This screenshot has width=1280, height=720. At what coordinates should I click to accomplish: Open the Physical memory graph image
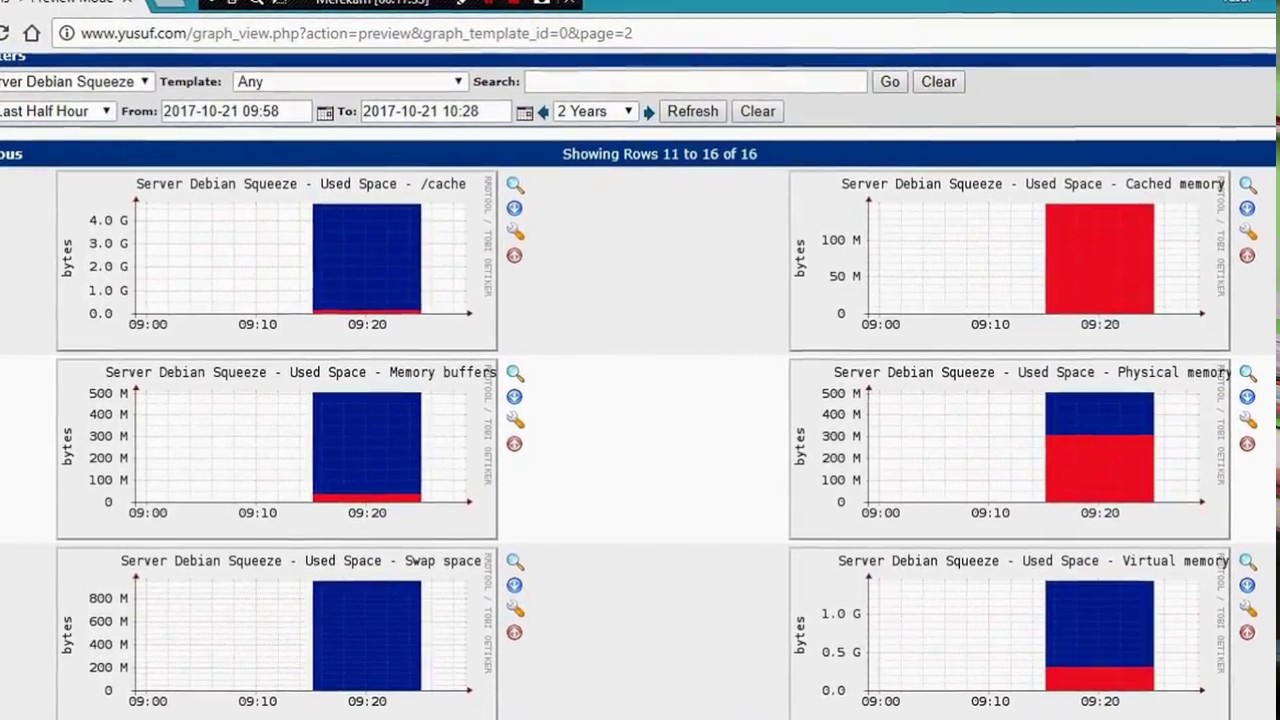coord(1010,449)
